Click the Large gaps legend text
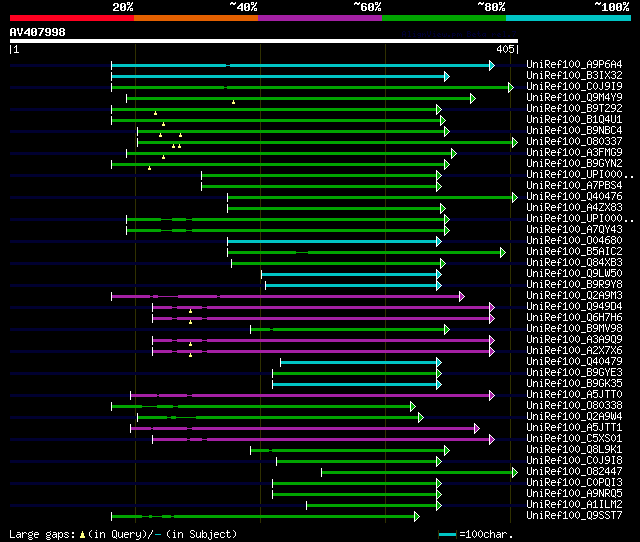The image size is (640, 542). [x=123, y=534]
